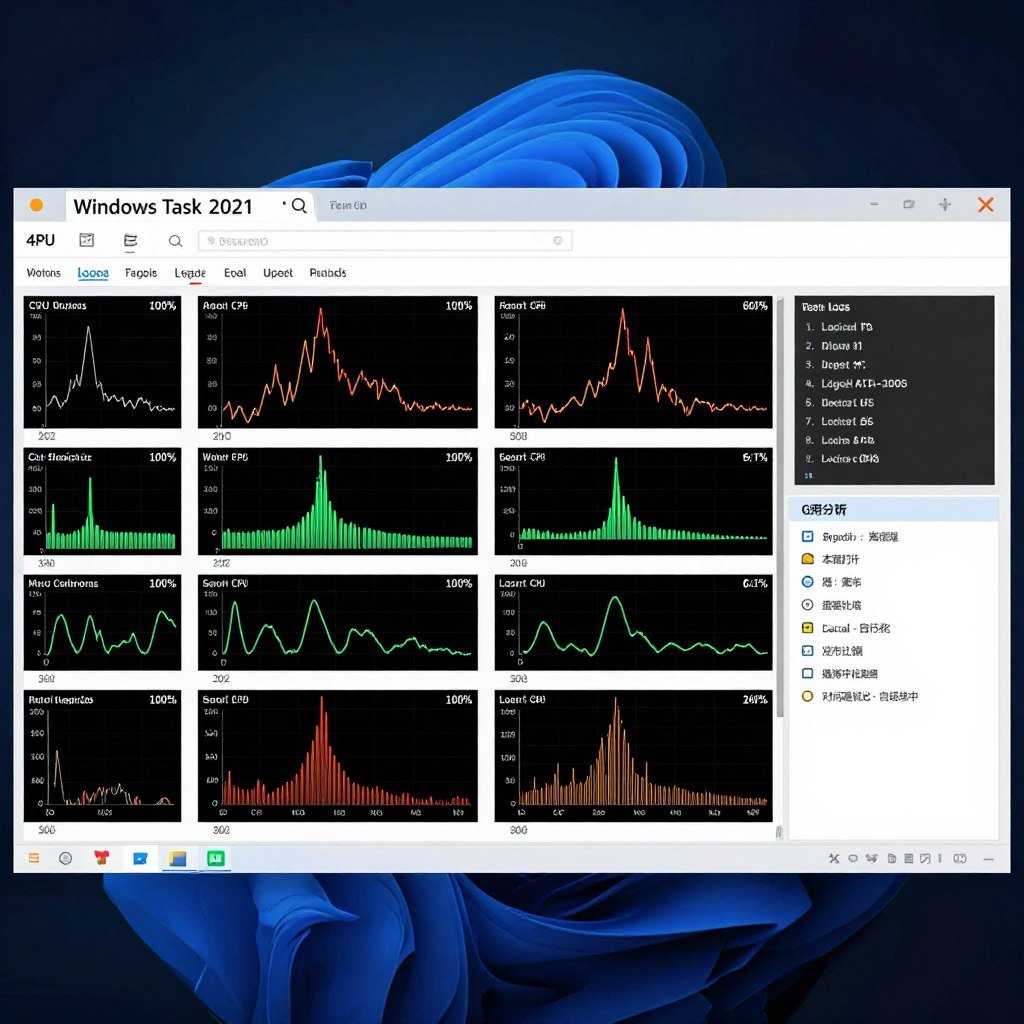Screen dimensions: 1024x1024
Task: Click the dash icon at tray far right
Action: 988,859
